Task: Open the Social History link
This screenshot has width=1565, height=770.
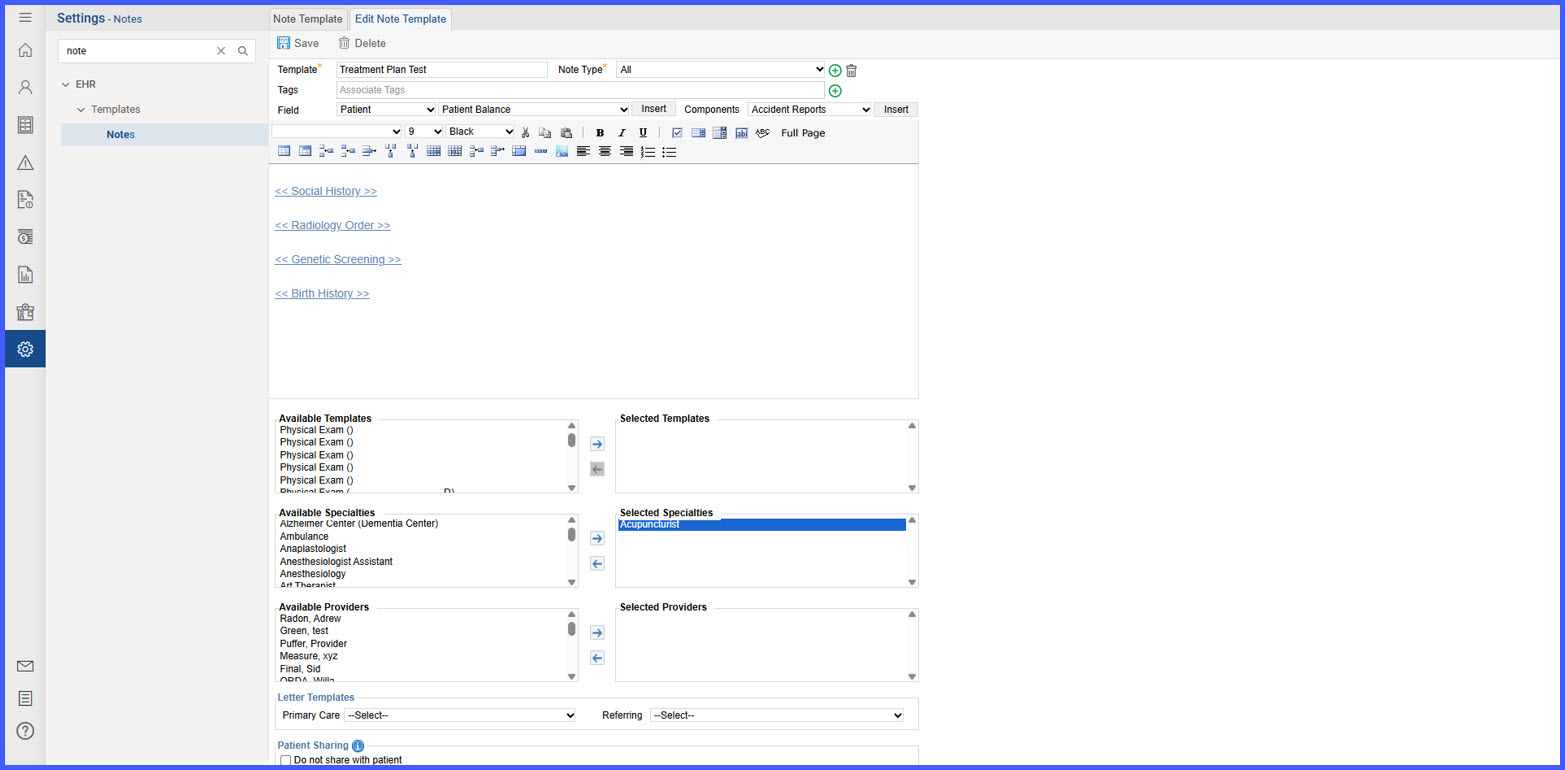Action: 326,191
